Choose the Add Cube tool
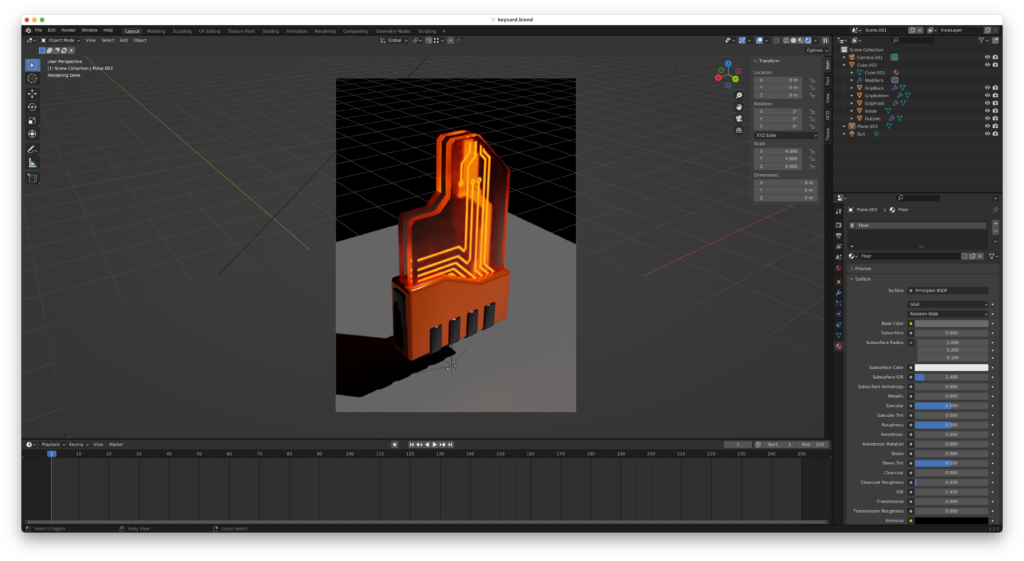This screenshot has height=561, width=1024. point(32,178)
